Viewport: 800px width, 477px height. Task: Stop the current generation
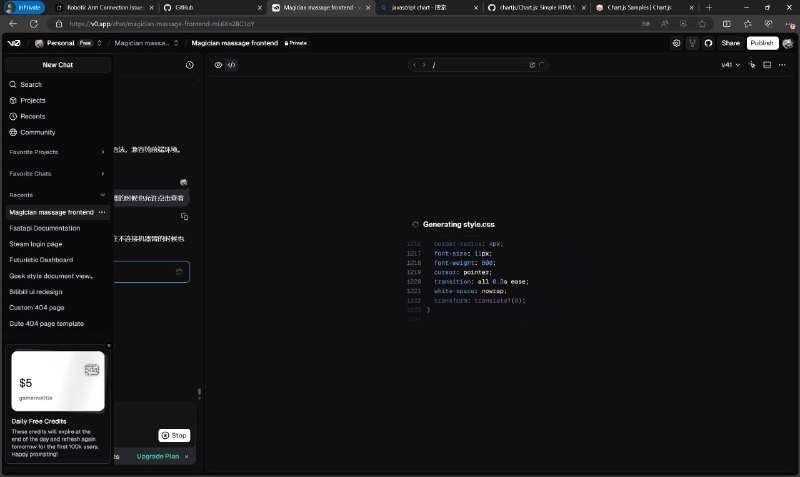click(x=174, y=435)
